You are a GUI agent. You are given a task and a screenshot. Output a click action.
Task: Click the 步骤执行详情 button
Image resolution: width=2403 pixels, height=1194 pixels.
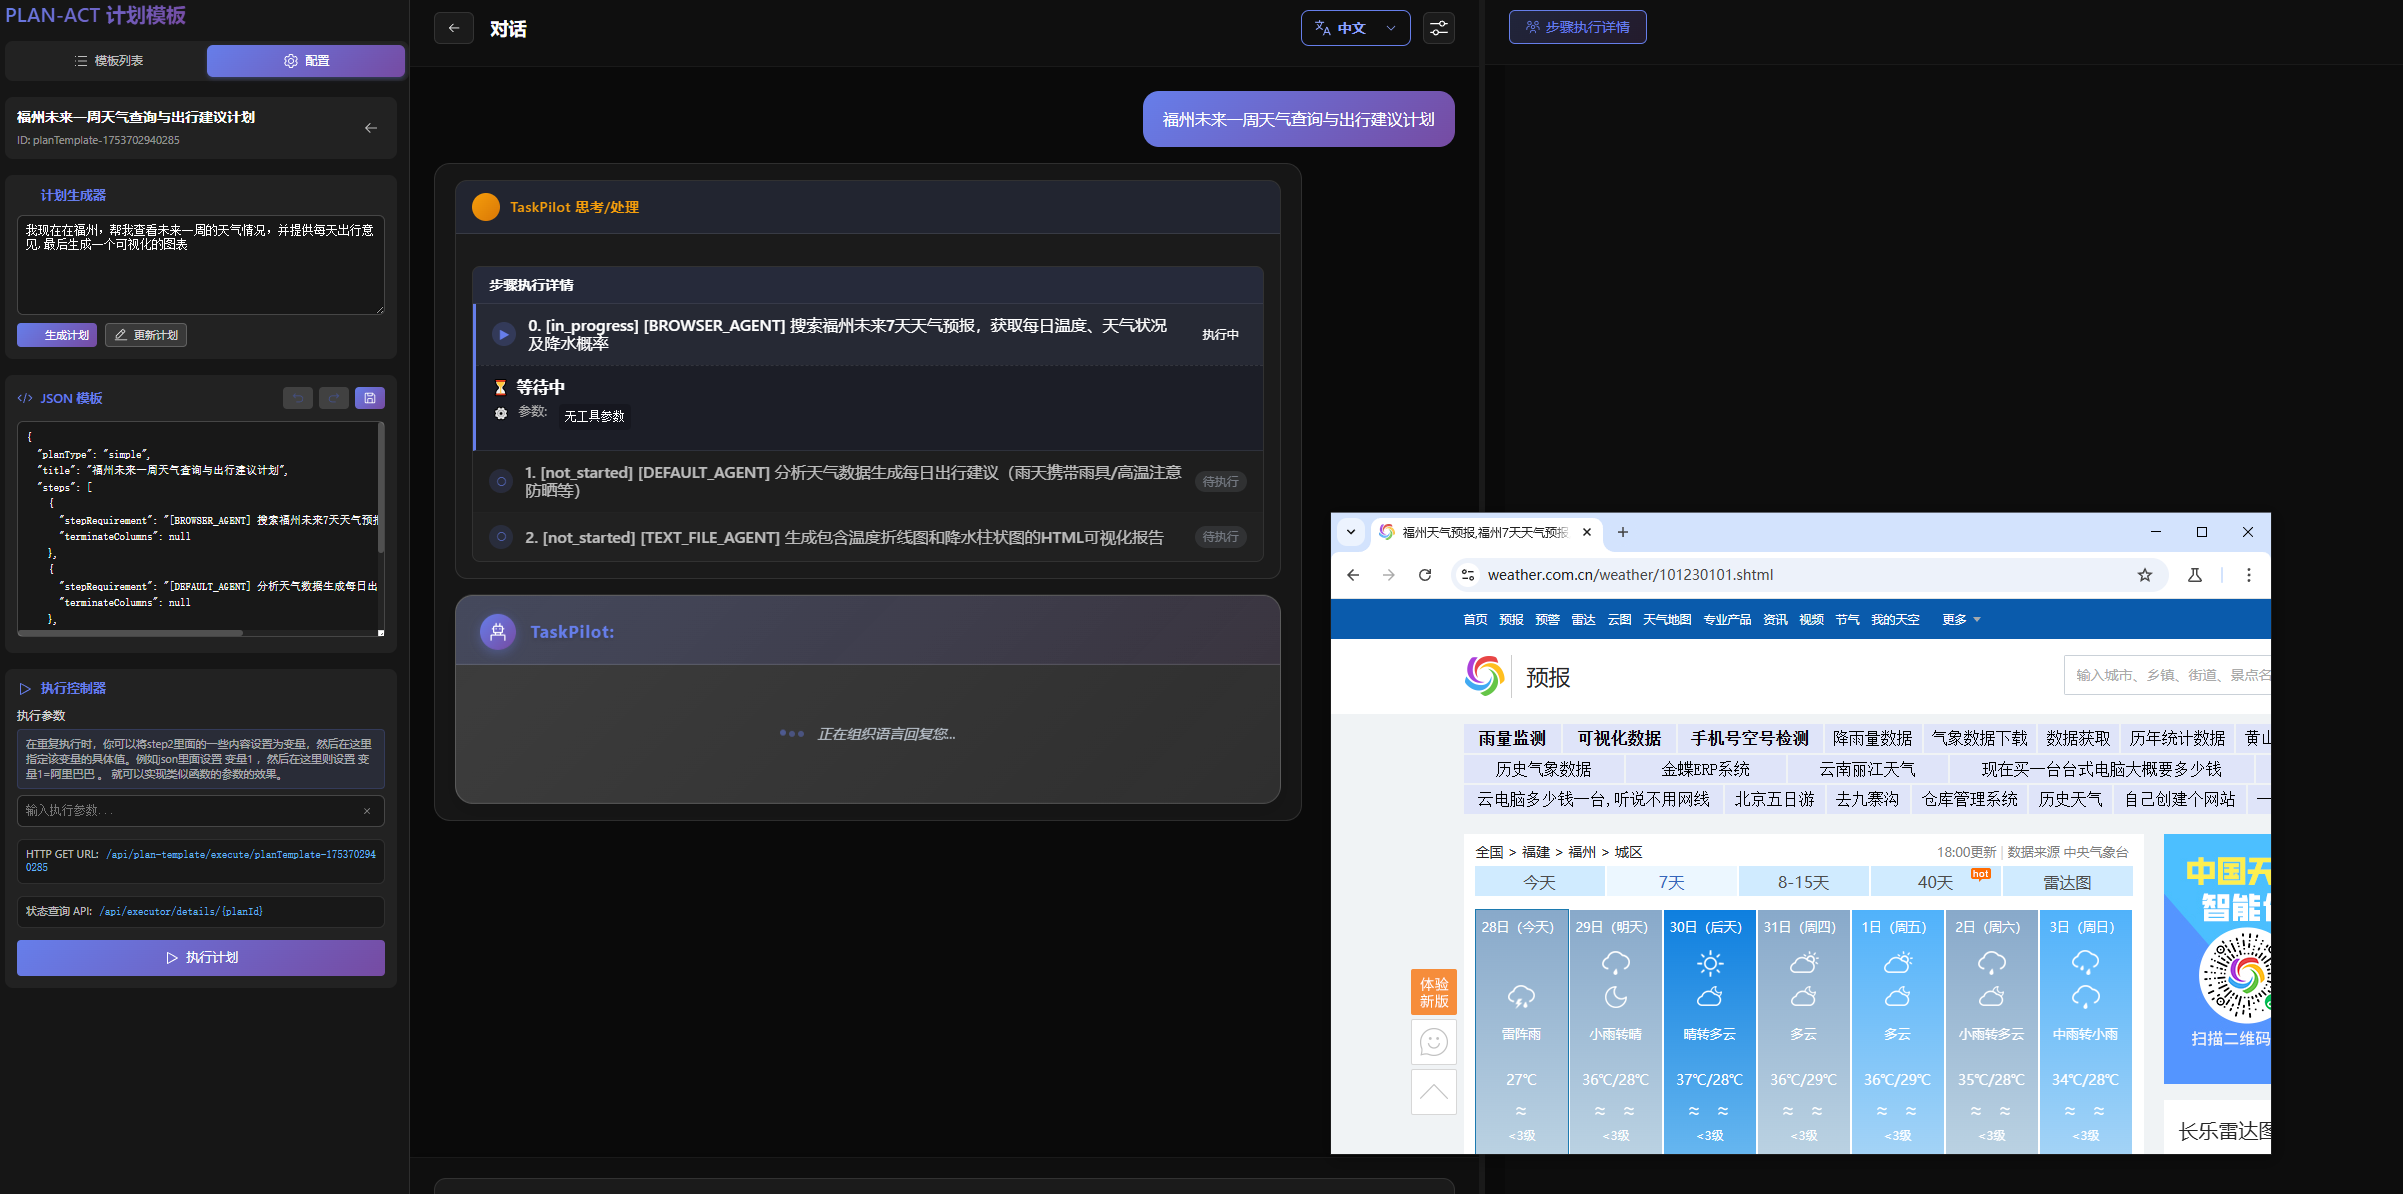pos(1577,27)
